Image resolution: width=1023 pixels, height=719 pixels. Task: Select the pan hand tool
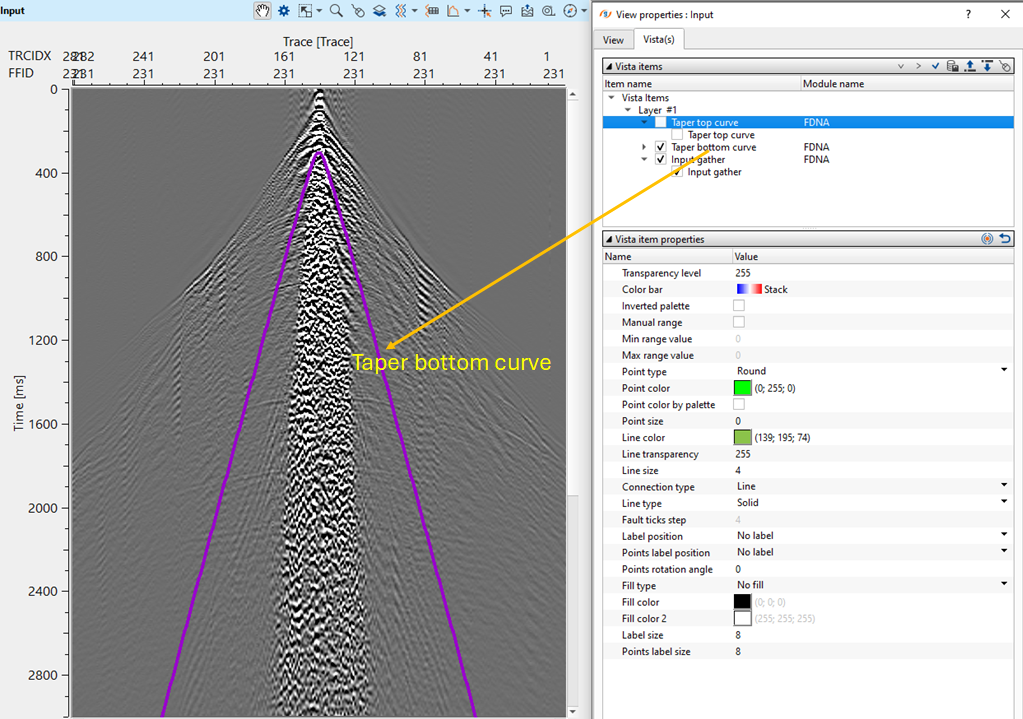tap(262, 10)
